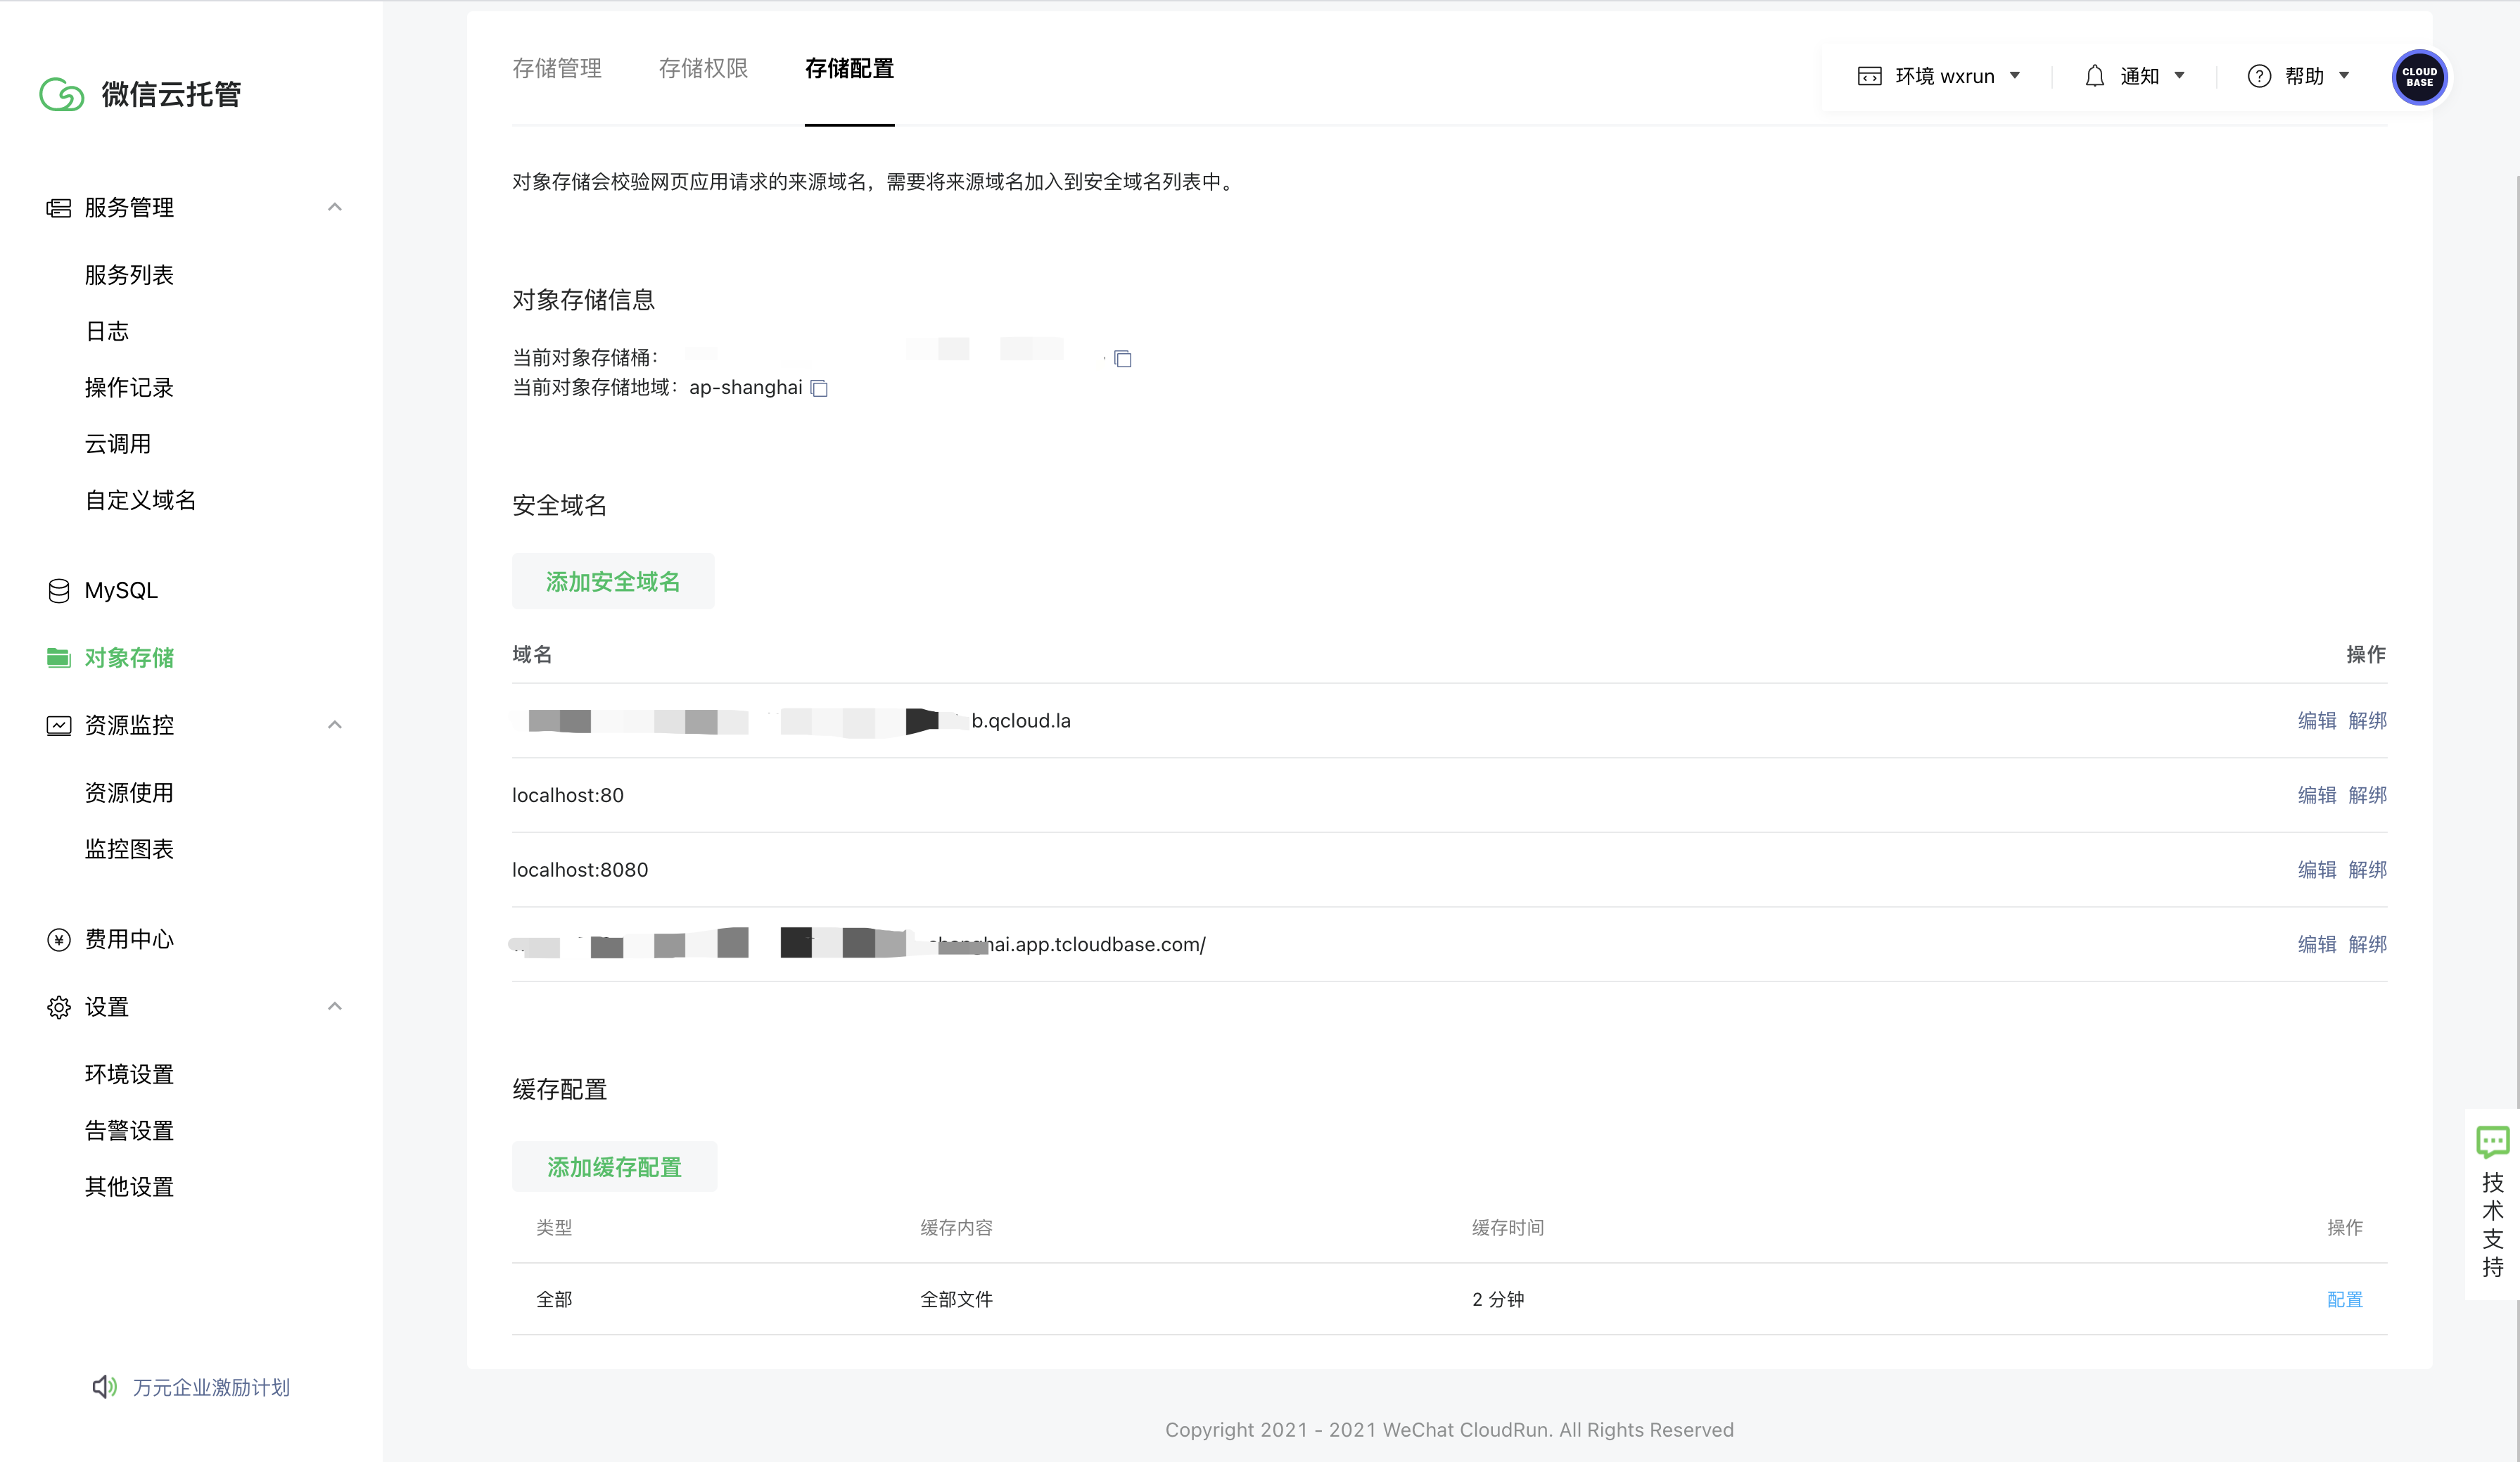This screenshot has height=1462, width=2520.
Task: Collapse the 设置 sidebar group
Action: 335,1006
